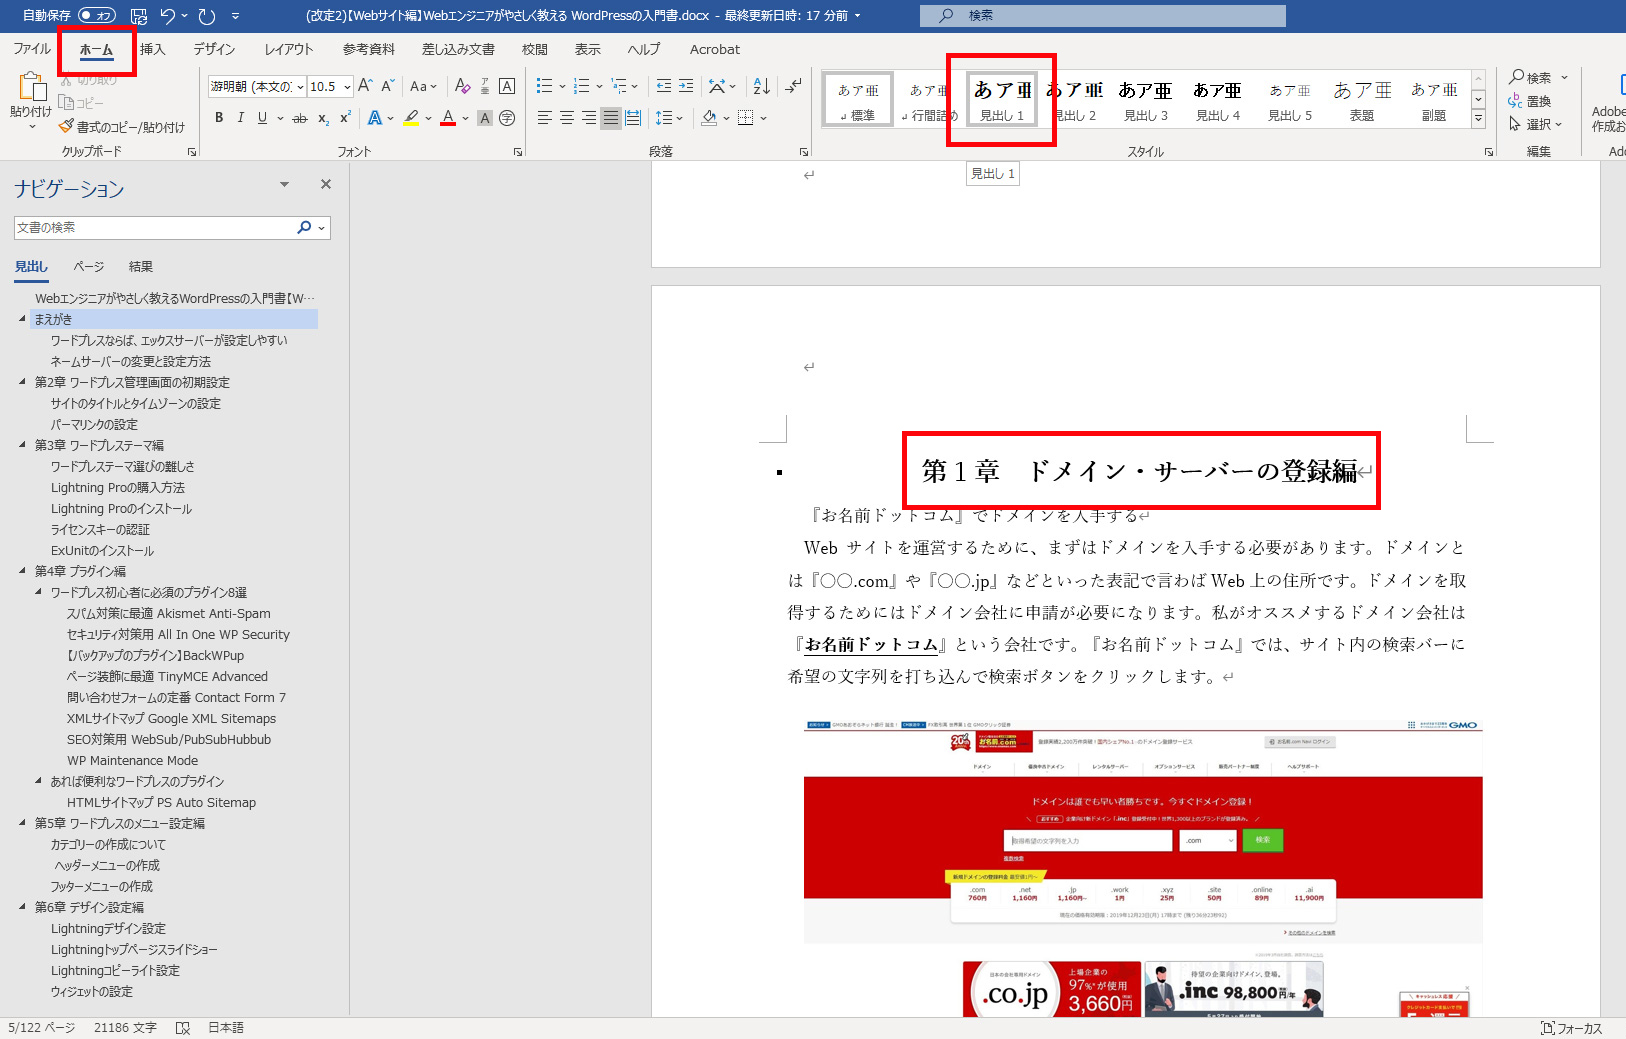
Task: Align text left icon
Action: [x=544, y=118]
